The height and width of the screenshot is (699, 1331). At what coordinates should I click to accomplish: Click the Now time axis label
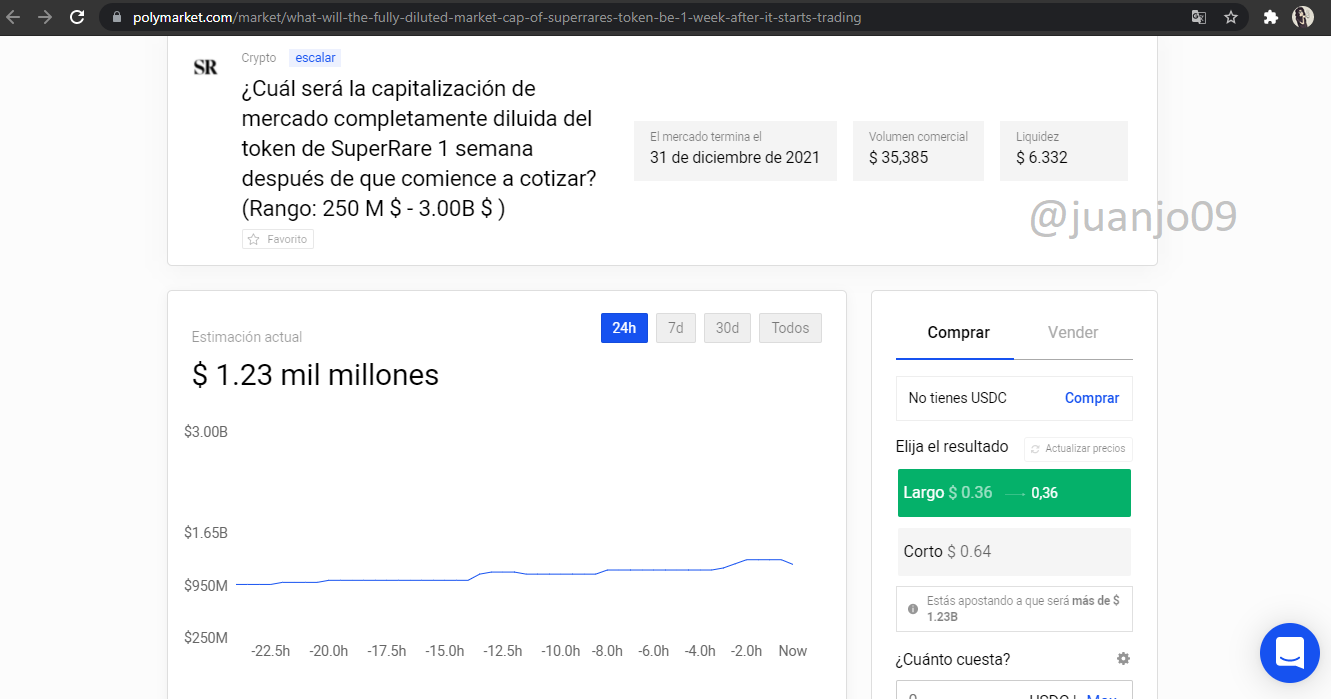[793, 651]
